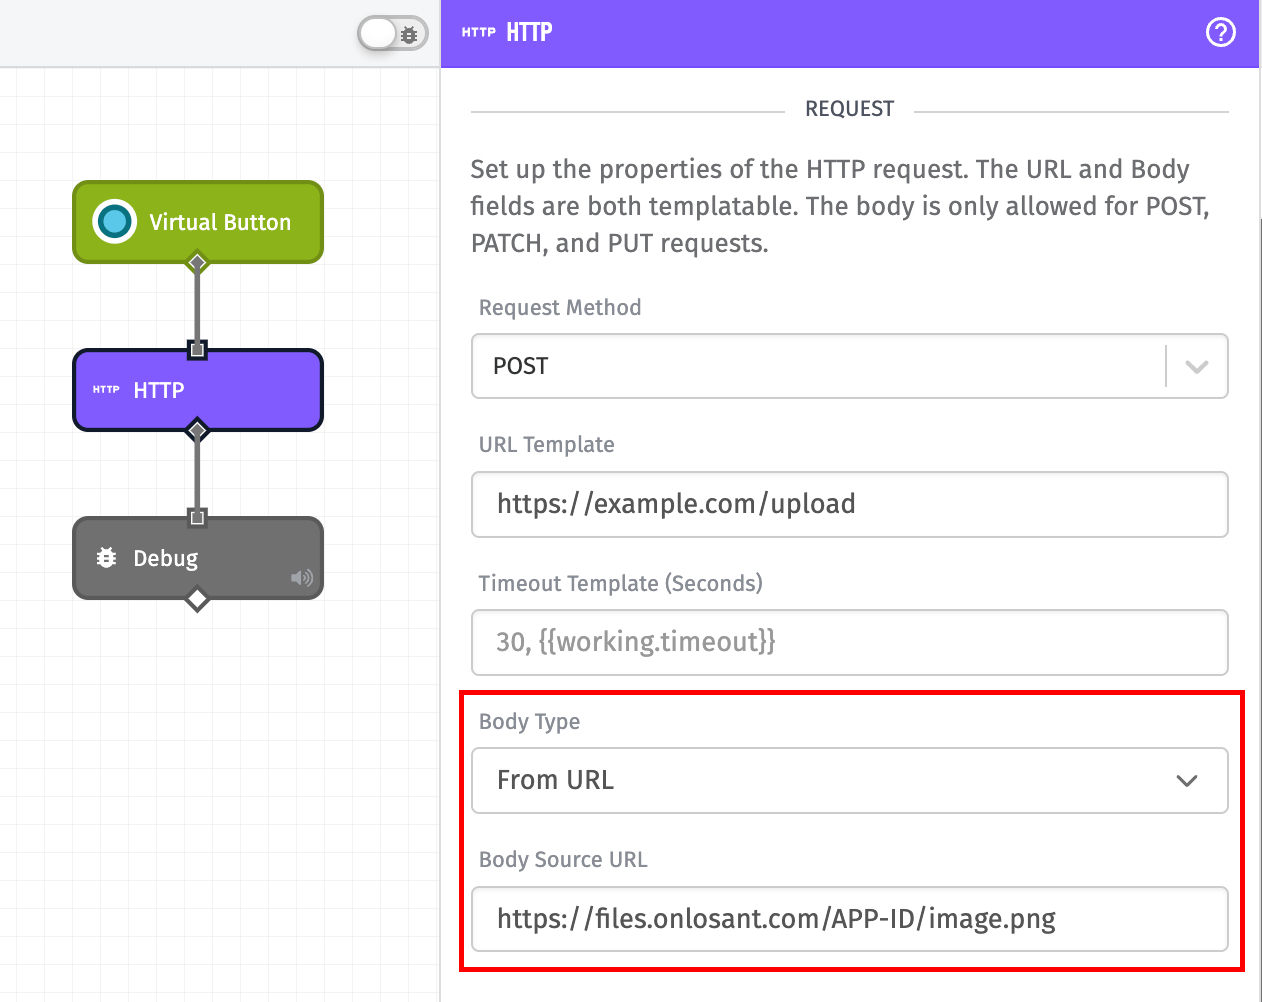Select the Debug node on the canvas

pos(180,558)
